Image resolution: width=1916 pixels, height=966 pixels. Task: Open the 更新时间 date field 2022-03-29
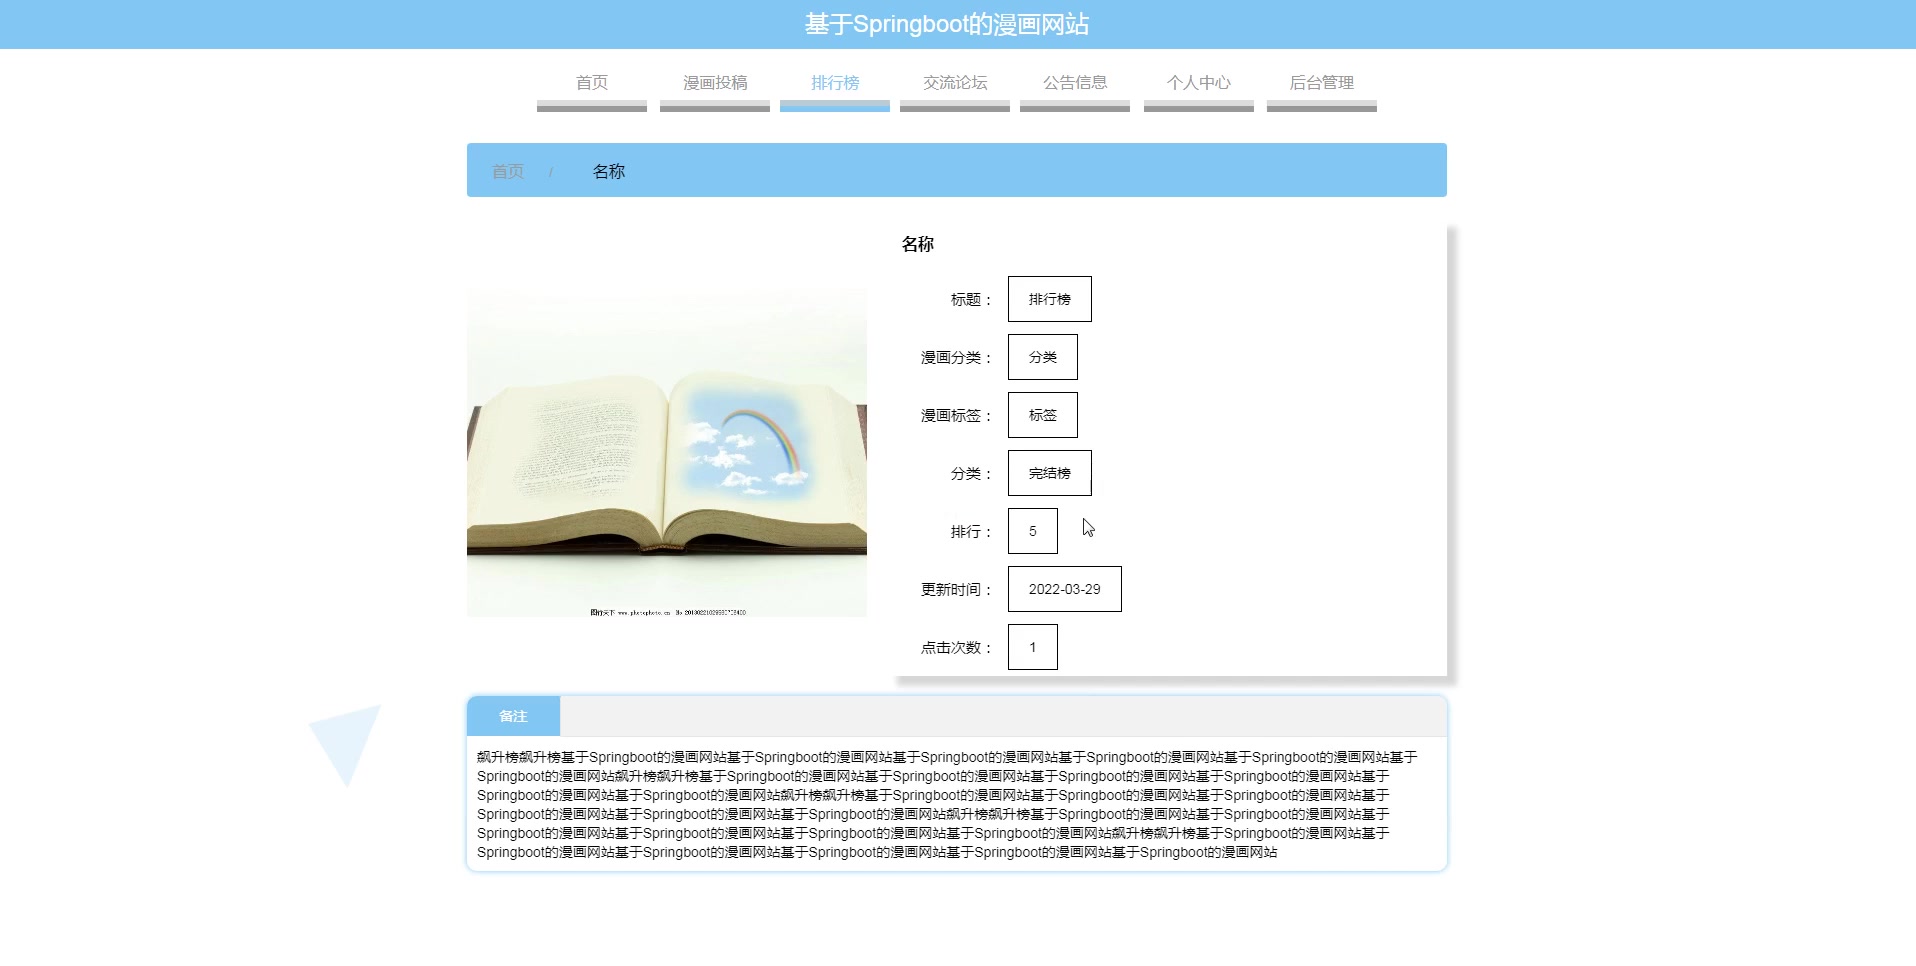pyautogui.click(x=1064, y=589)
